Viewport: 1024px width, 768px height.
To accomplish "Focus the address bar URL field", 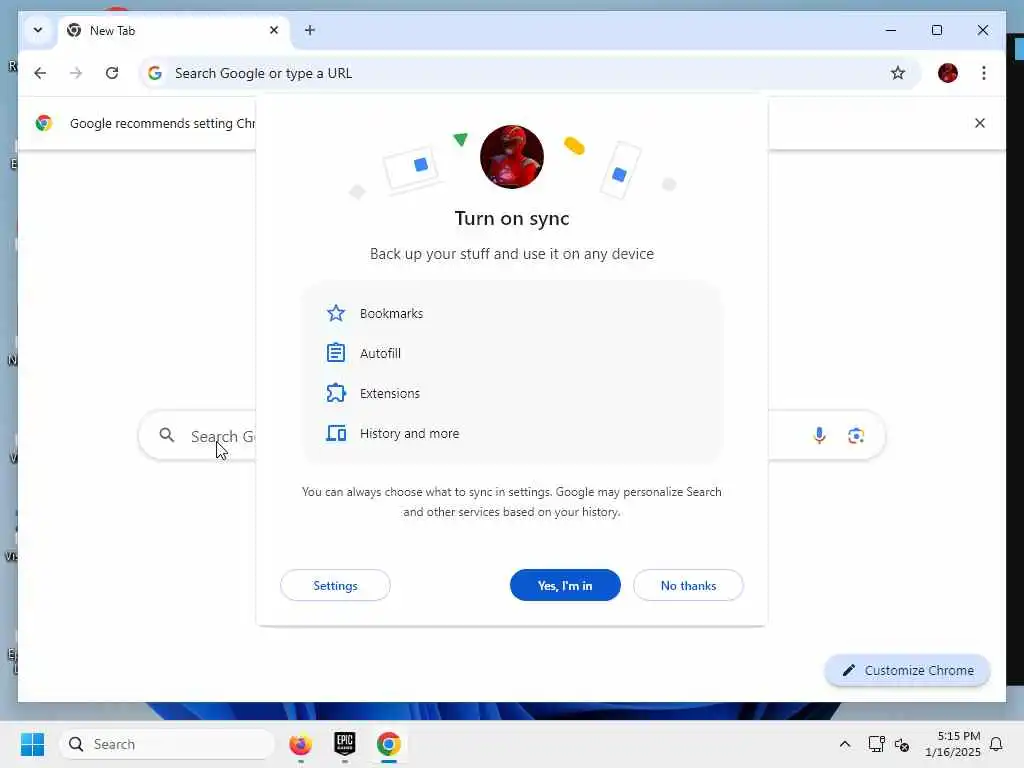I will (529, 73).
